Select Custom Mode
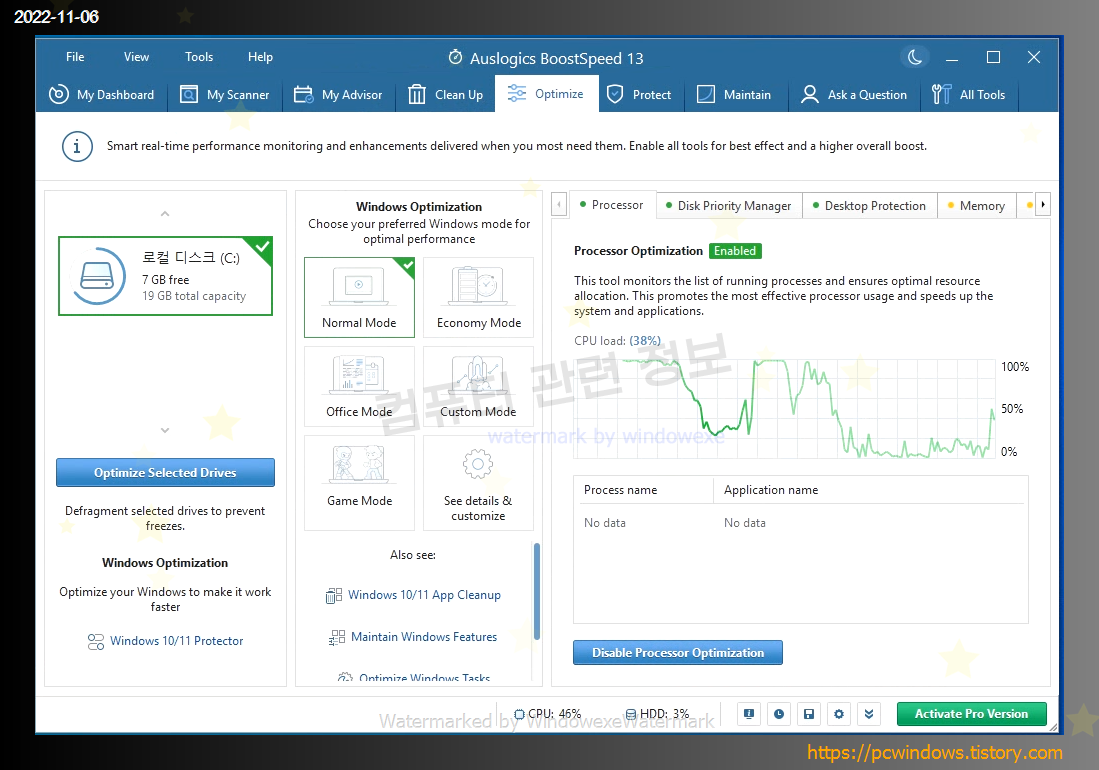Screen dimensions: 1099x770 tap(479, 386)
